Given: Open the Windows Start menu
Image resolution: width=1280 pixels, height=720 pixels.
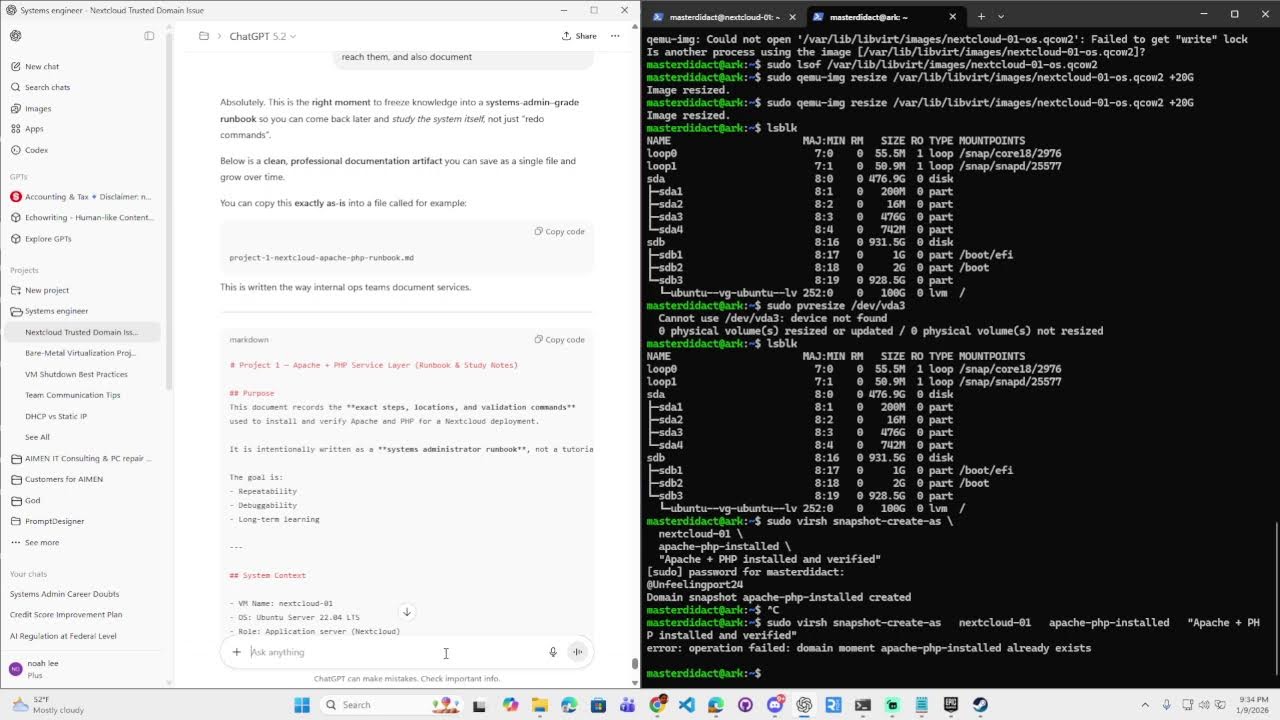Looking at the screenshot, I should pyautogui.click(x=302, y=705).
